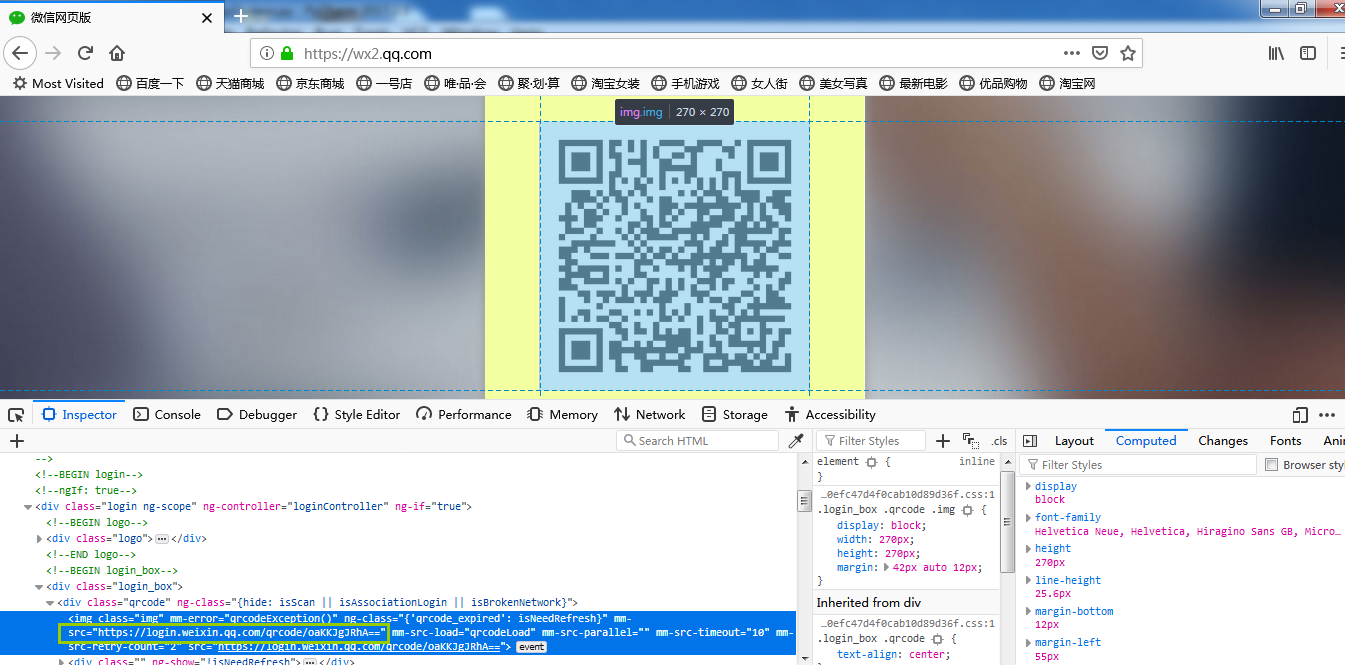Toggle the browser sidebar
Image resolution: width=1345 pixels, height=665 pixels.
point(1308,53)
